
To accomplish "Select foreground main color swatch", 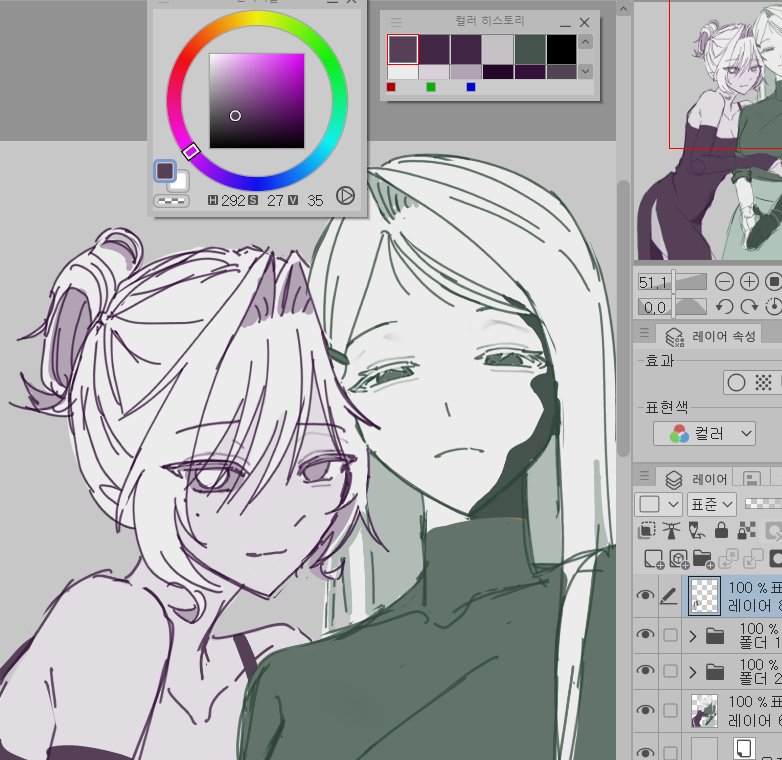I will click(x=165, y=171).
